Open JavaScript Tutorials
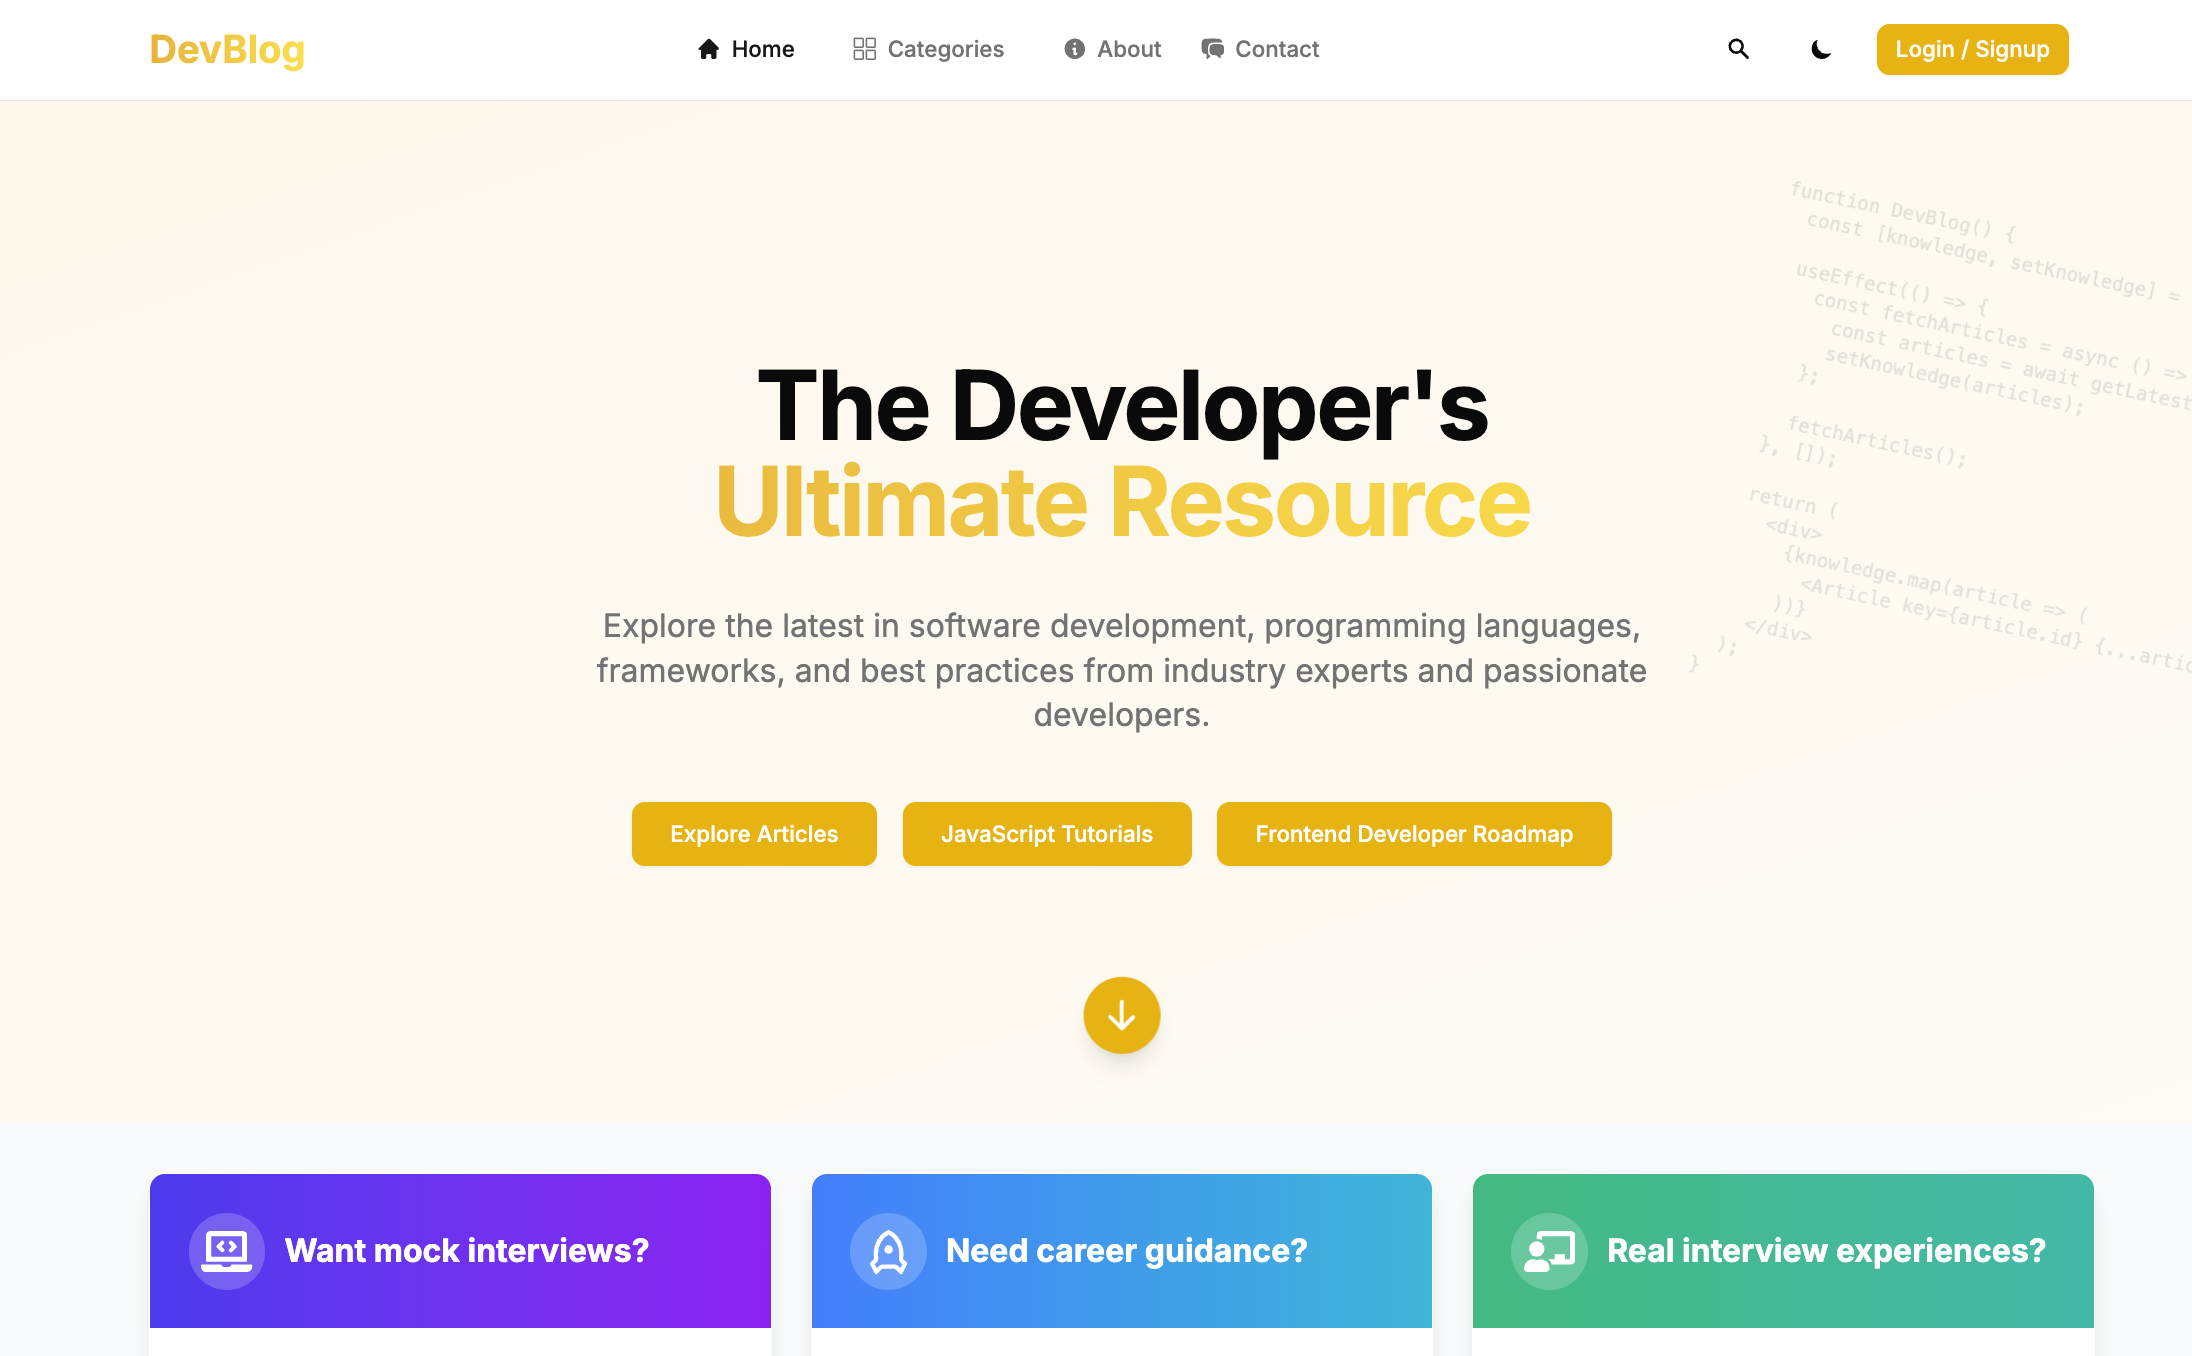Screen dimensions: 2192x1356 pos(1047,834)
